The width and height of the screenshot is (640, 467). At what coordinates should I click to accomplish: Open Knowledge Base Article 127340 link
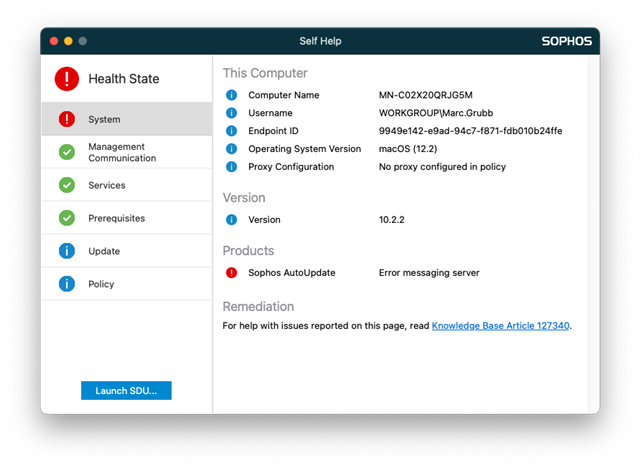pyautogui.click(x=500, y=325)
